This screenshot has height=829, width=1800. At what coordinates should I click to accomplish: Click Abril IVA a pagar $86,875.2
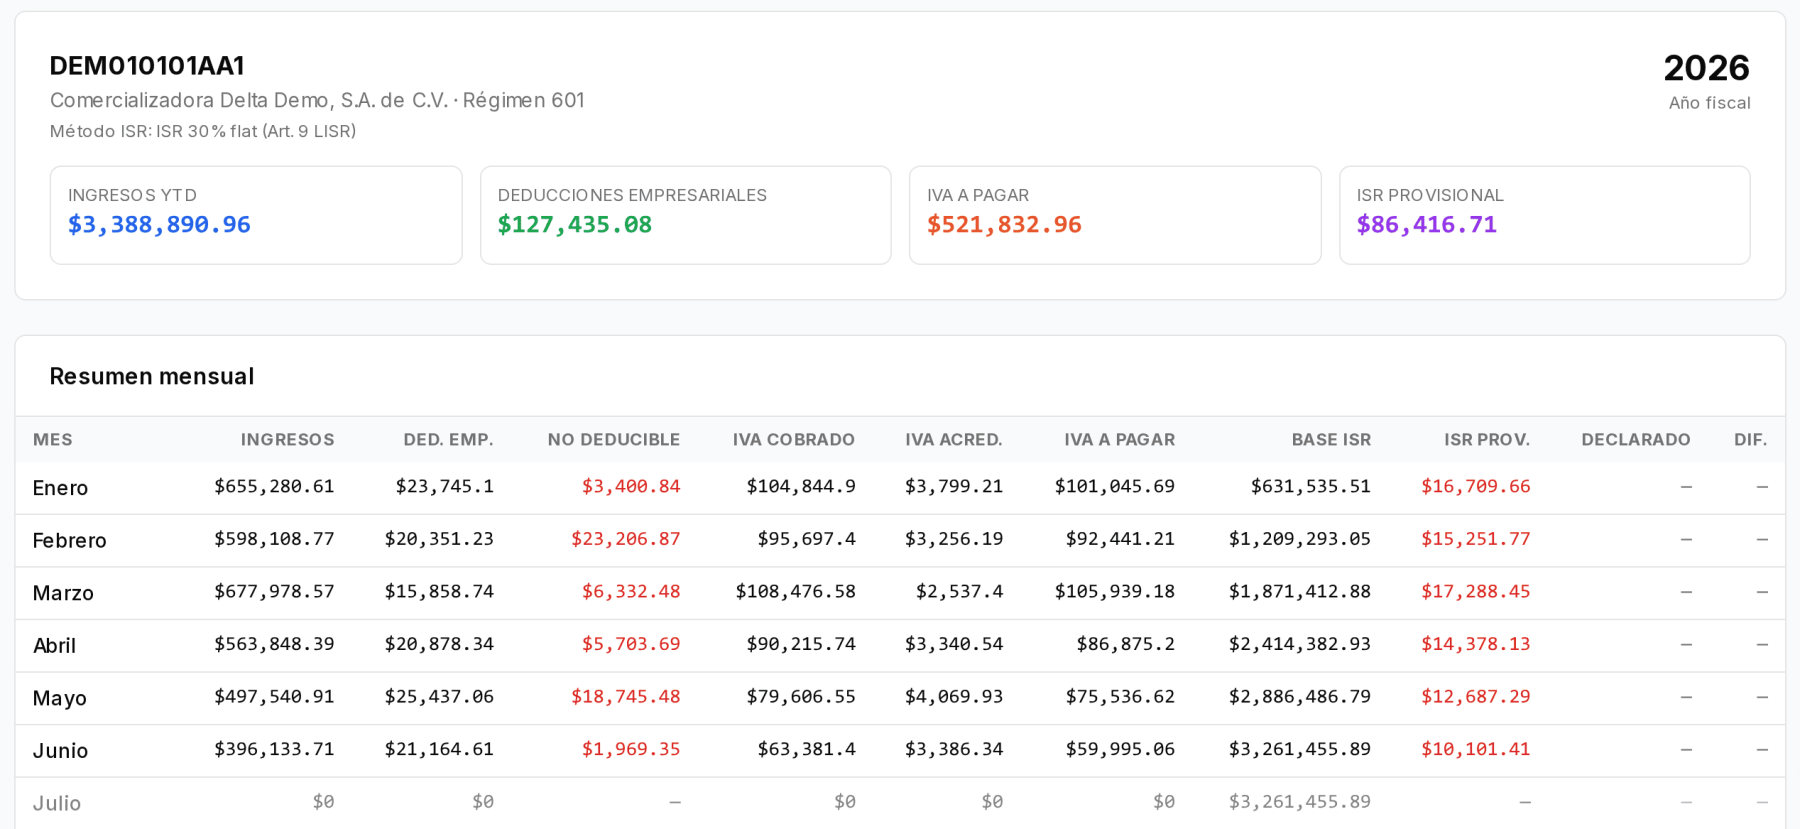[x=1126, y=644]
